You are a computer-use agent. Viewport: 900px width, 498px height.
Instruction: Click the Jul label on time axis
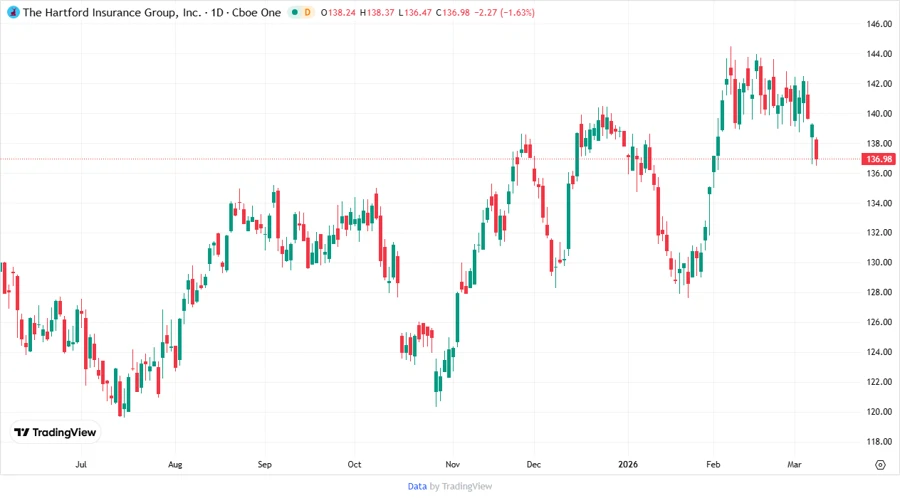pyautogui.click(x=81, y=464)
